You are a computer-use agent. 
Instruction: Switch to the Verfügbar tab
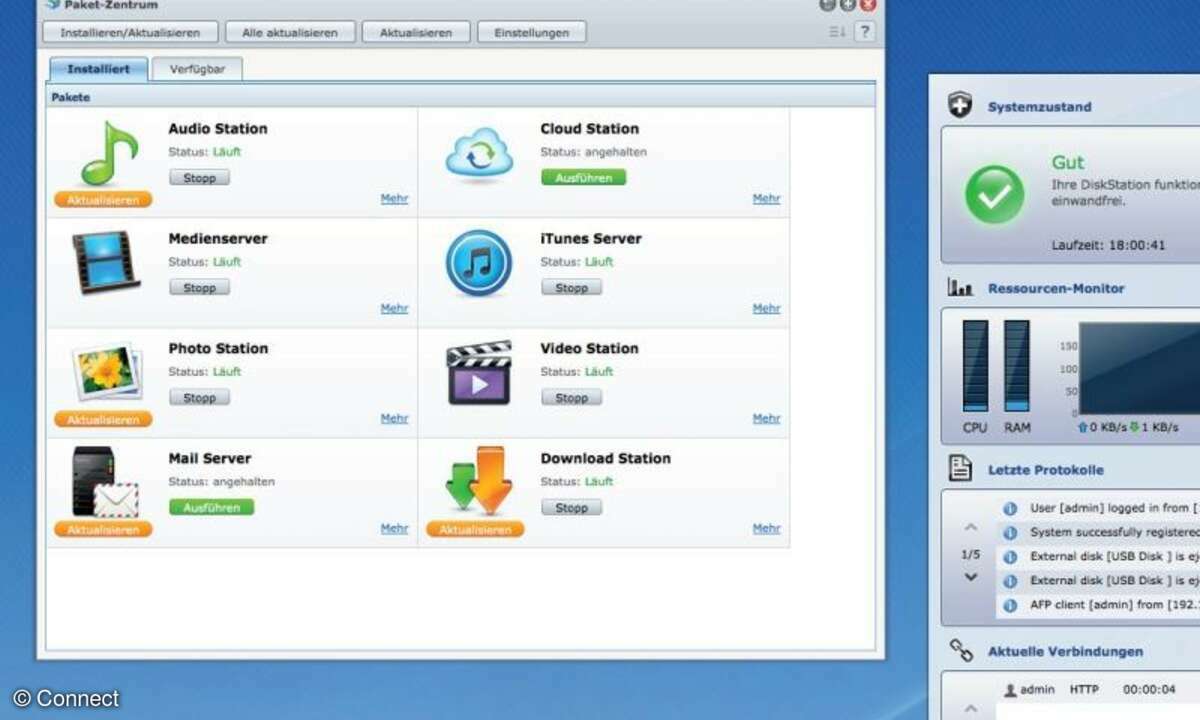[x=197, y=69]
